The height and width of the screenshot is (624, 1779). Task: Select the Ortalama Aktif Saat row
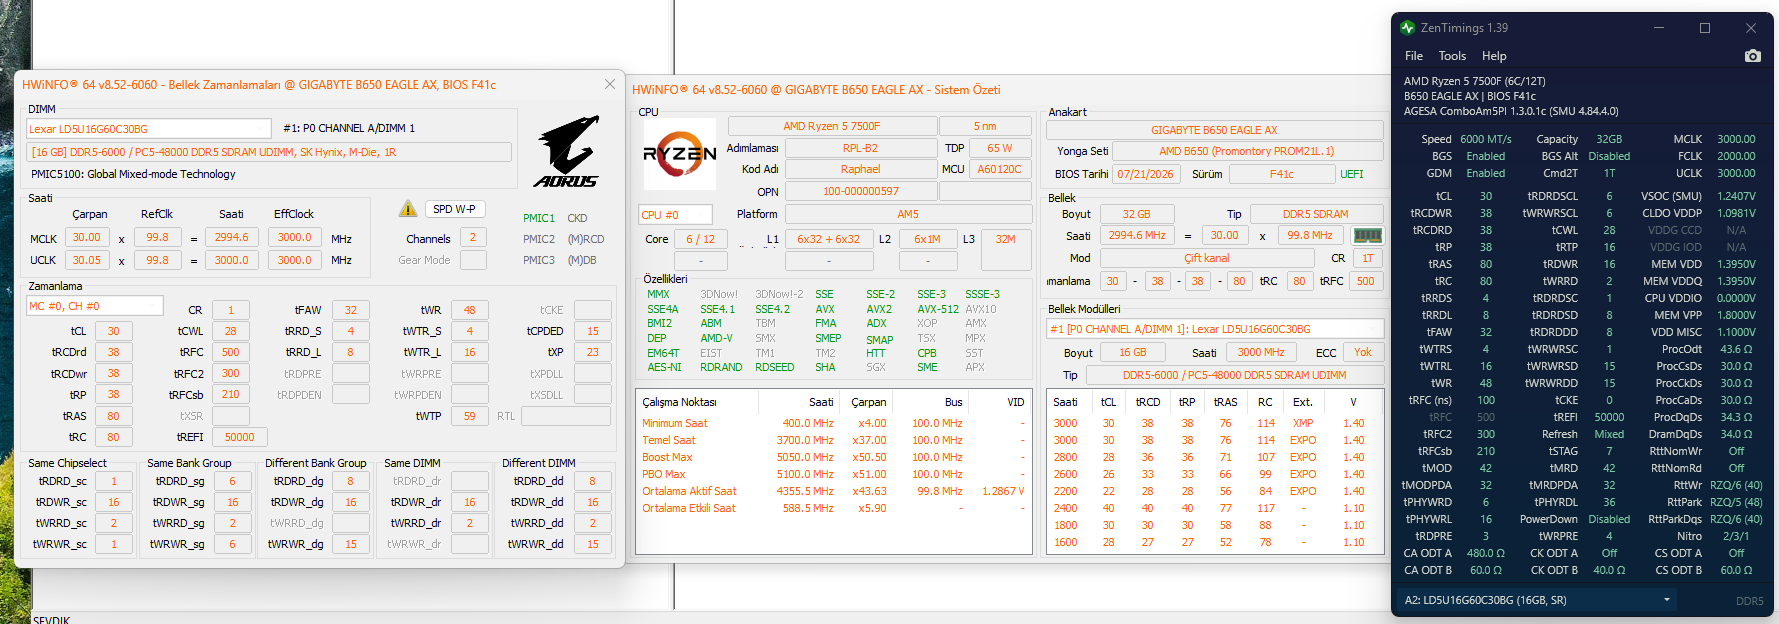833,491
